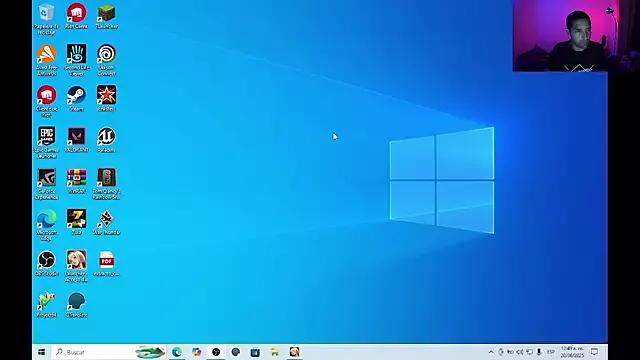
Task: Select the Minecraft Launcher icon
Action: point(107,16)
